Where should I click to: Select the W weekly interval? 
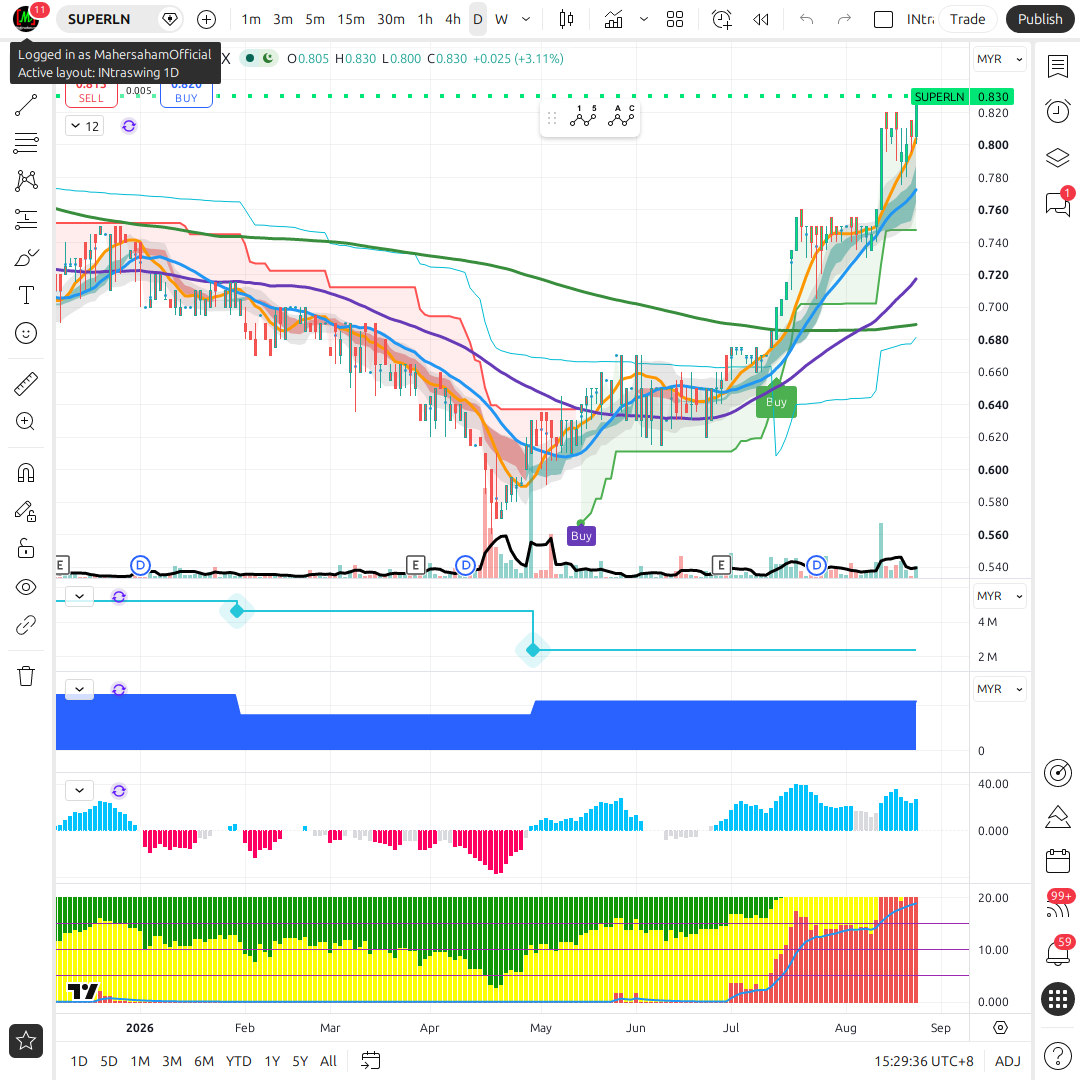501,19
